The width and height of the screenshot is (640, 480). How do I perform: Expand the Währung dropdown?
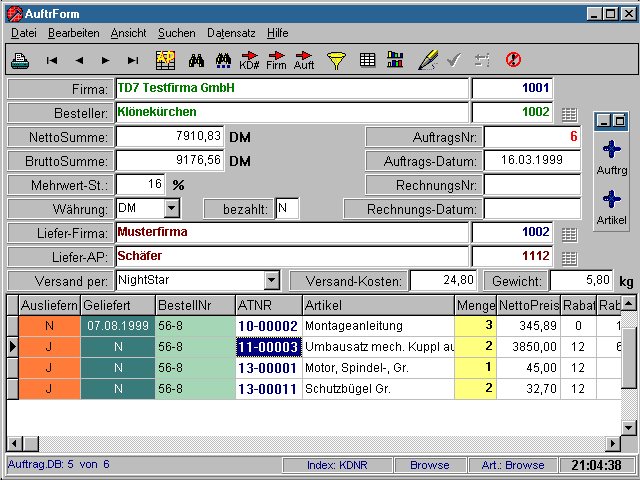[x=171, y=208]
